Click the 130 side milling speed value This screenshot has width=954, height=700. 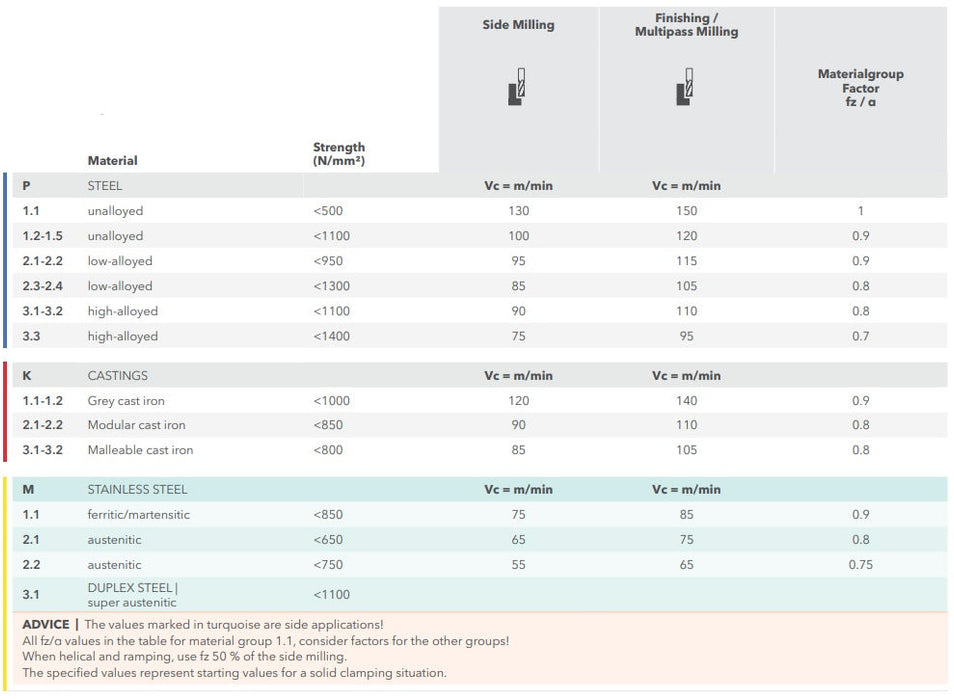518,211
